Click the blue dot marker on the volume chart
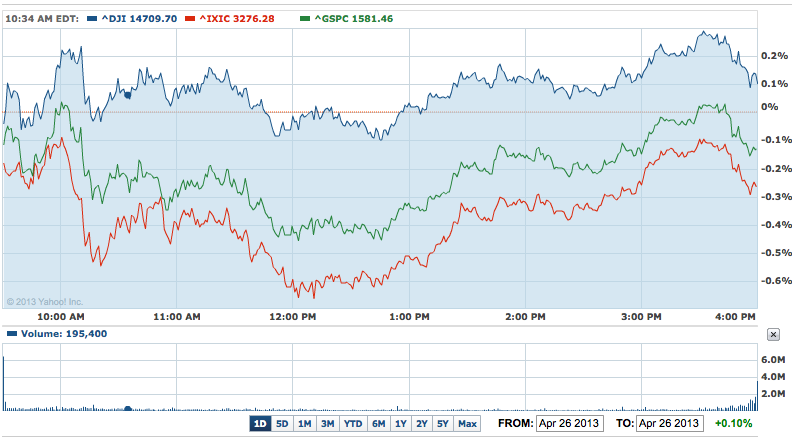This screenshot has height=437, width=792. [127, 408]
